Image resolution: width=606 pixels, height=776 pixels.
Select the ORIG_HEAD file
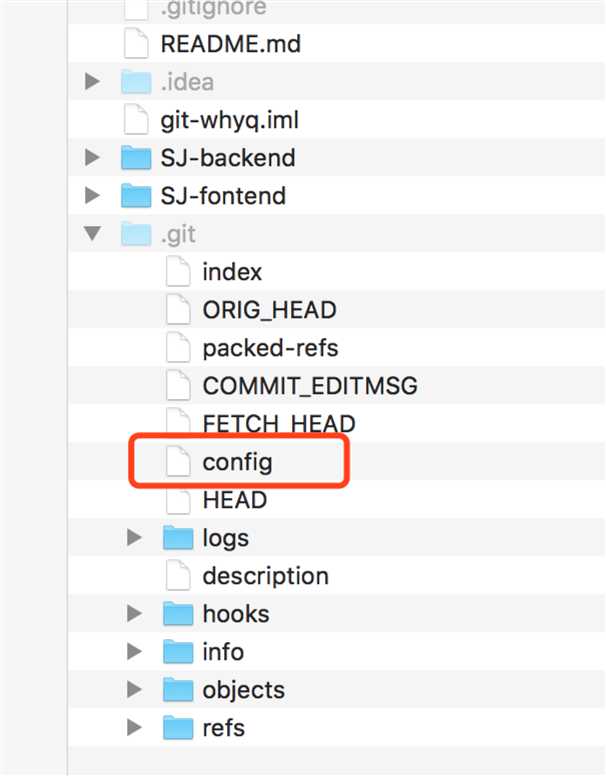click(268, 310)
